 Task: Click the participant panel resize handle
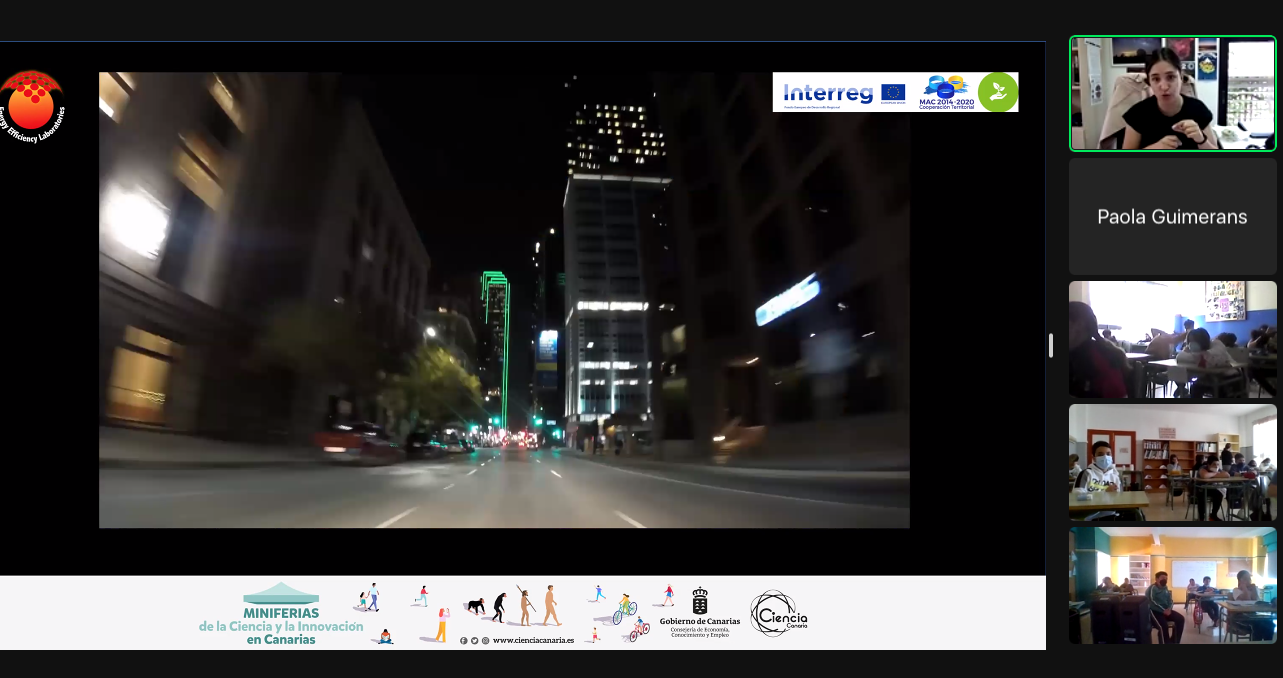[x=1051, y=345]
